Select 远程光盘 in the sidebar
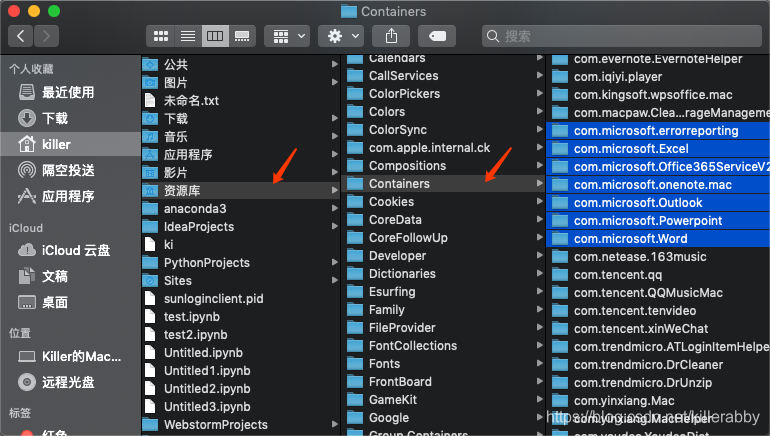Screen dimensions: 770x436 pyautogui.click(x=70, y=382)
